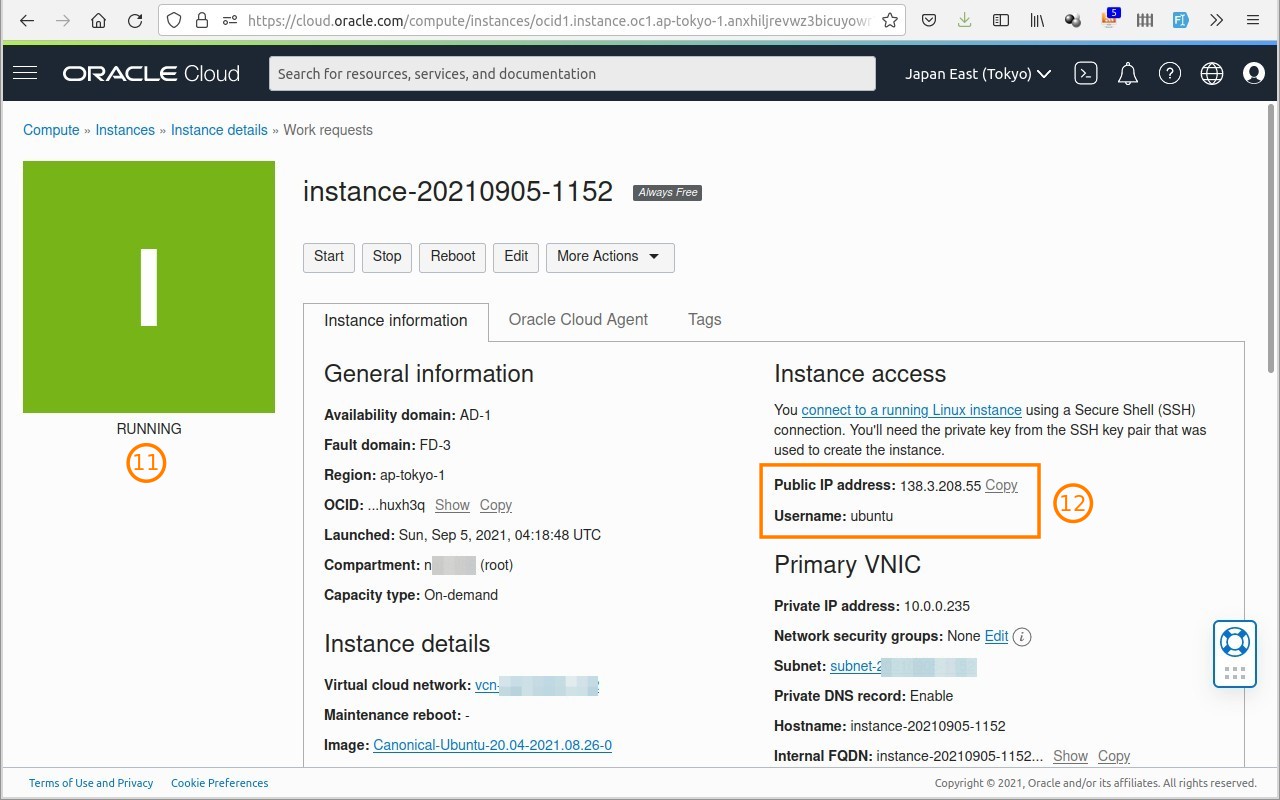Click the life-ring support widget icon
Image resolution: width=1280 pixels, height=800 pixels.
click(1235, 642)
